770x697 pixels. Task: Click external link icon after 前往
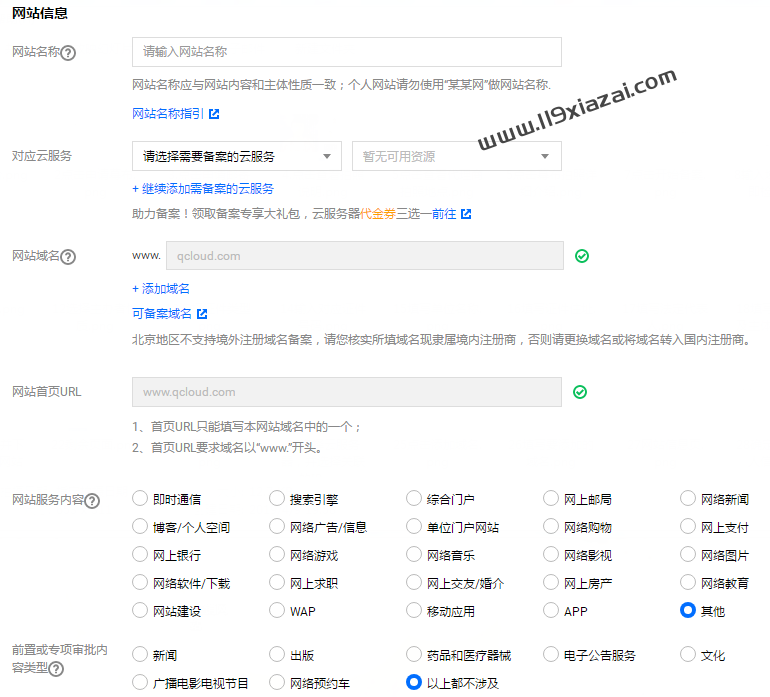[467, 214]
